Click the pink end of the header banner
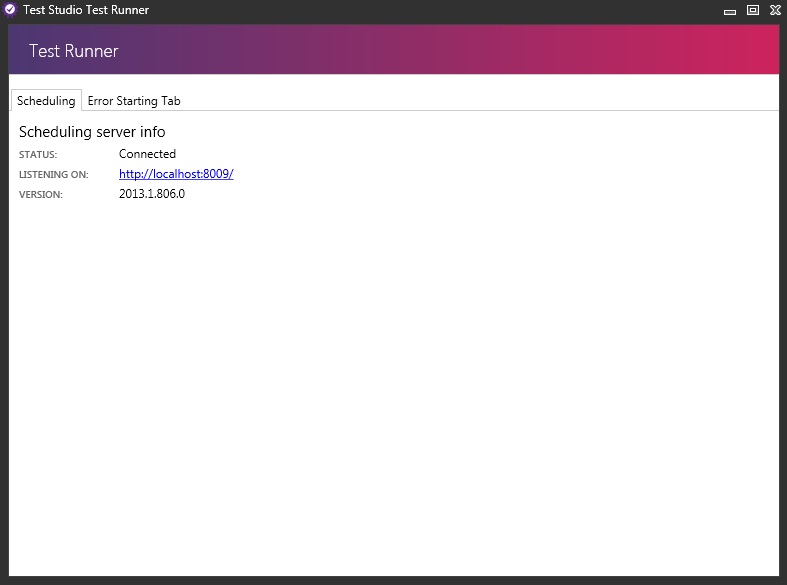 (740, 50)
